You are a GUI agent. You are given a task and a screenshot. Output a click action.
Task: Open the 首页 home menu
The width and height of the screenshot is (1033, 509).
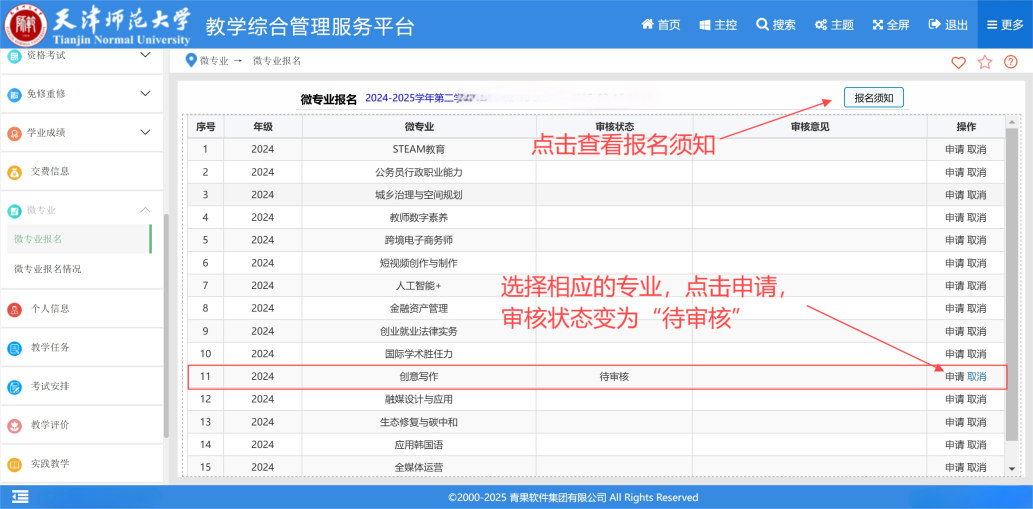tap(661, 25)
